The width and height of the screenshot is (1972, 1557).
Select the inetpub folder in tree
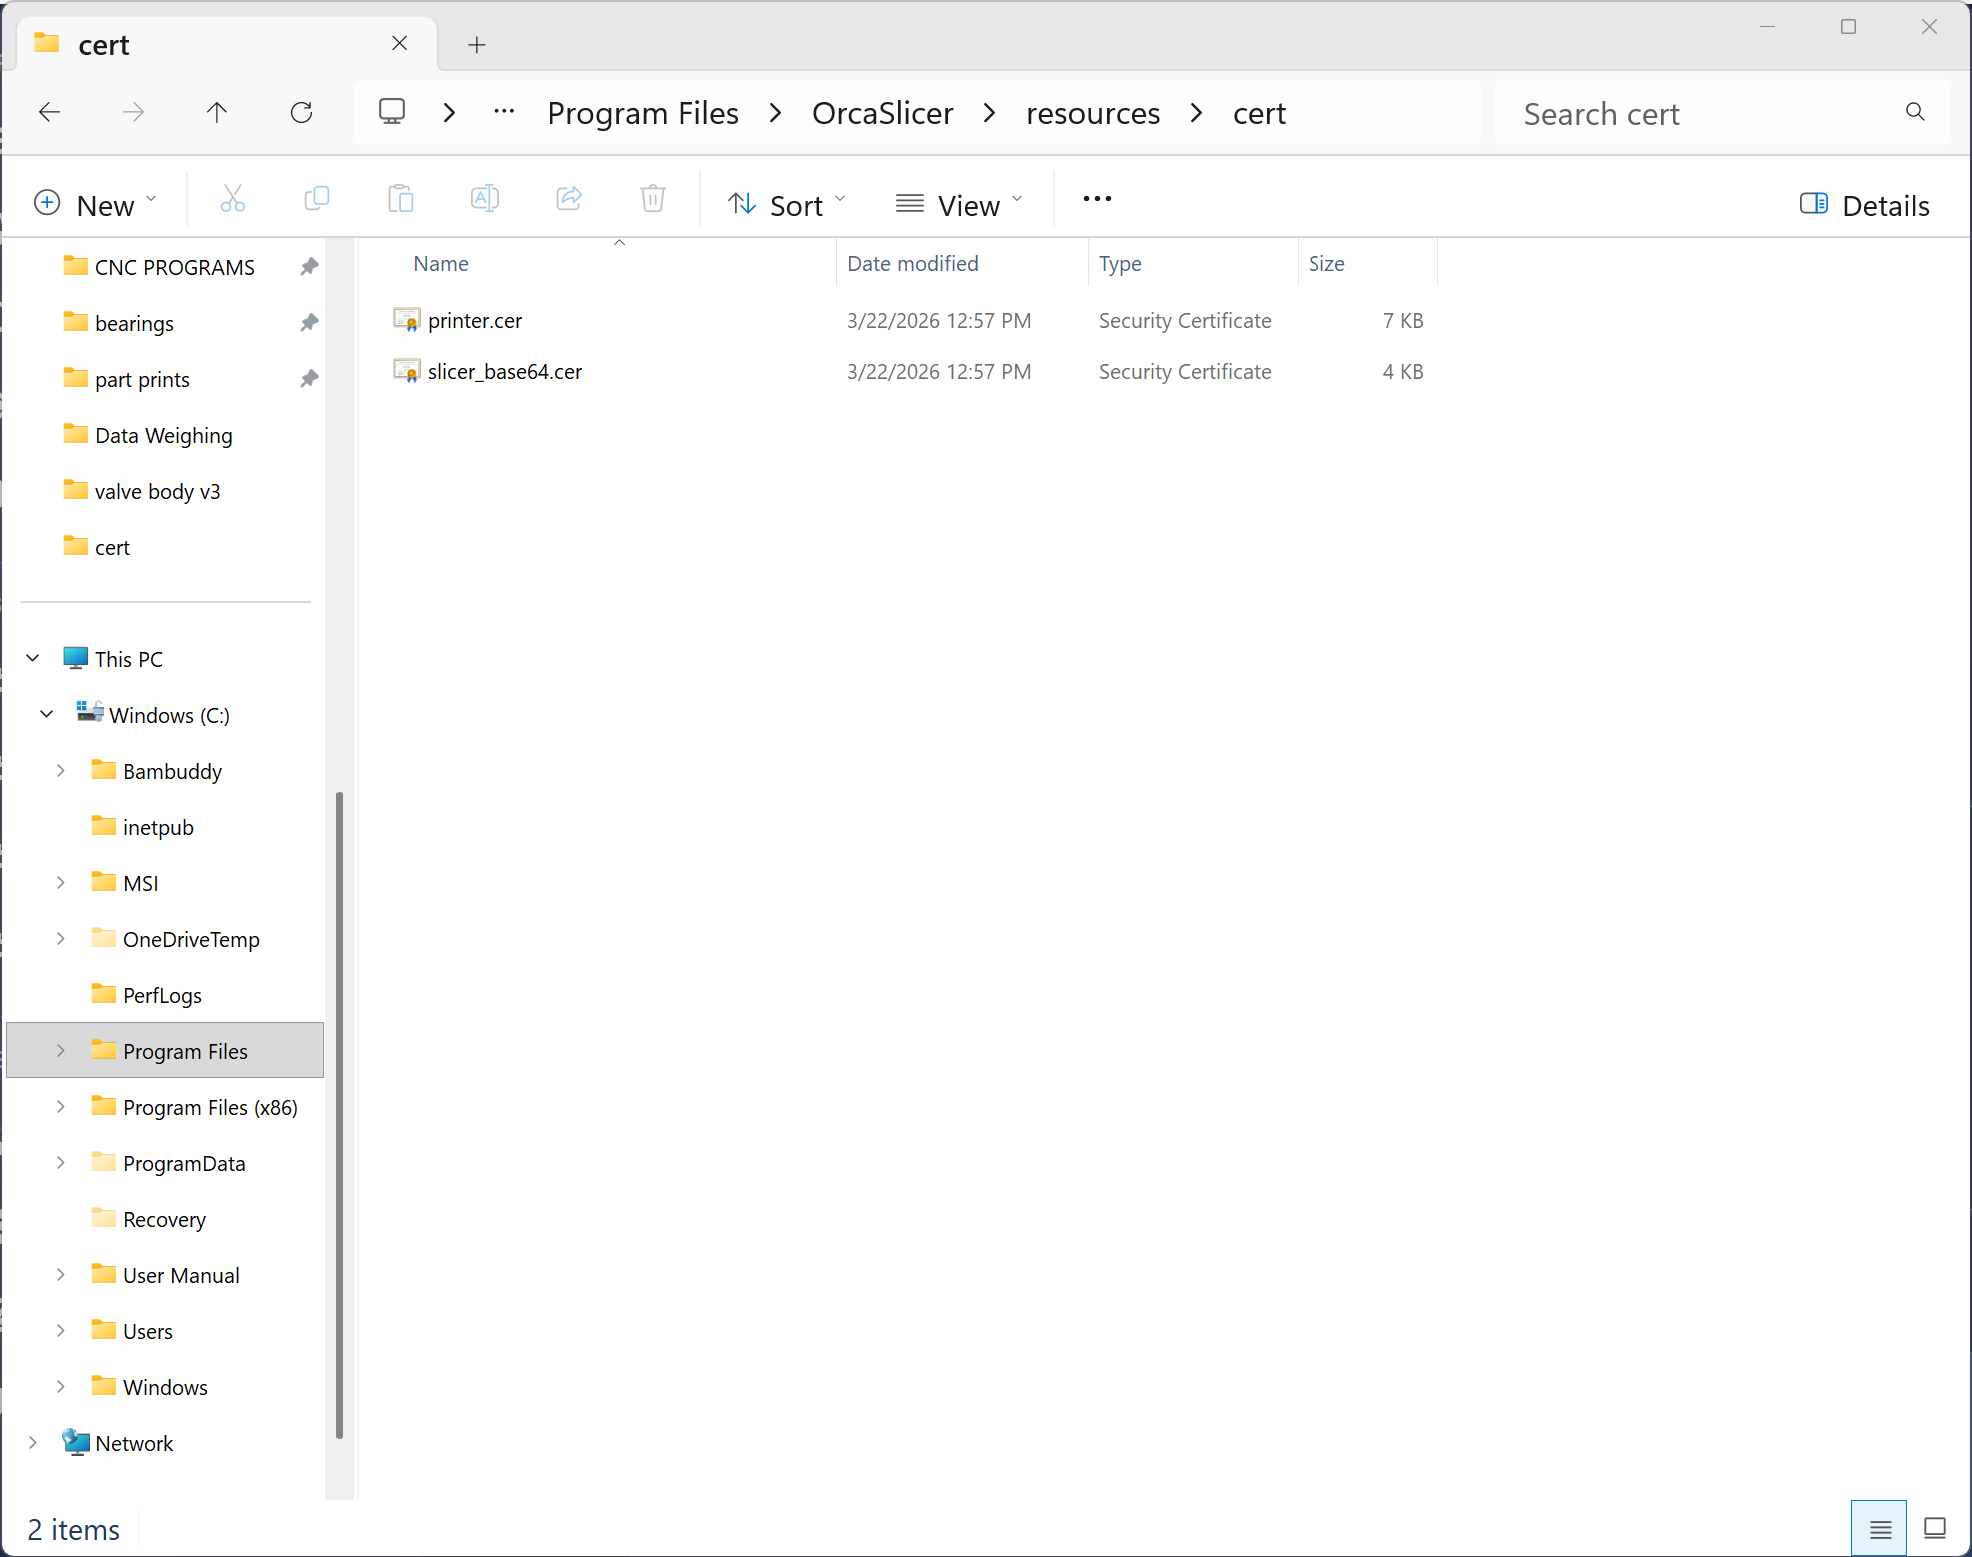tap(158, 827)
